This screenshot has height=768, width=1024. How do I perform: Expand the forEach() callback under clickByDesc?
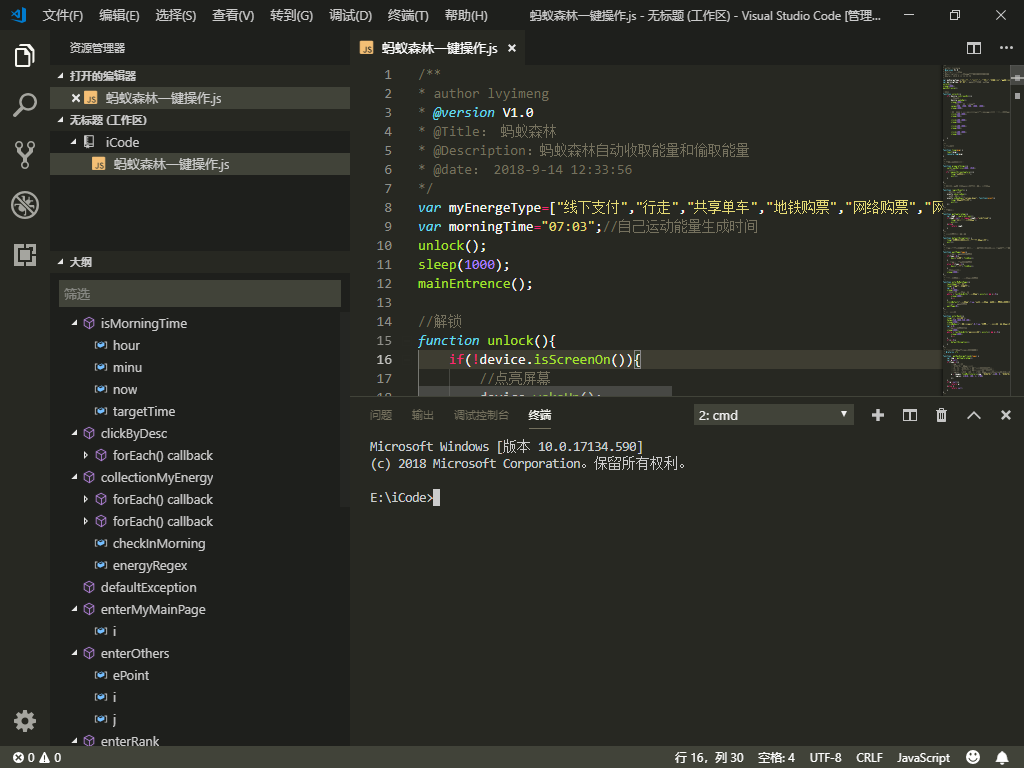coord(86,455)
